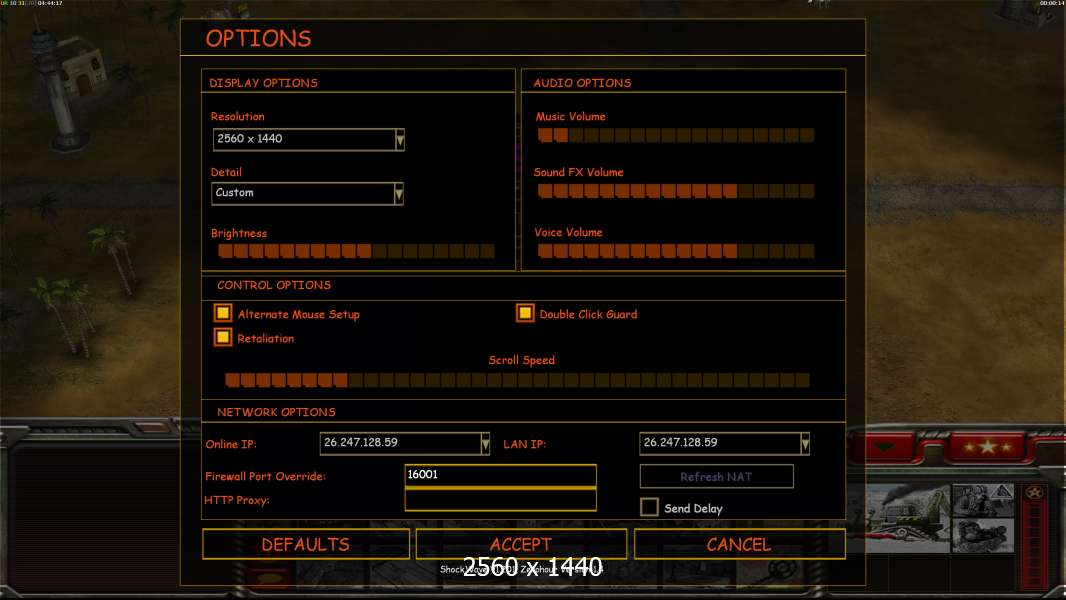Click the red down-arrow button in the game HUD

pos(884,447)
